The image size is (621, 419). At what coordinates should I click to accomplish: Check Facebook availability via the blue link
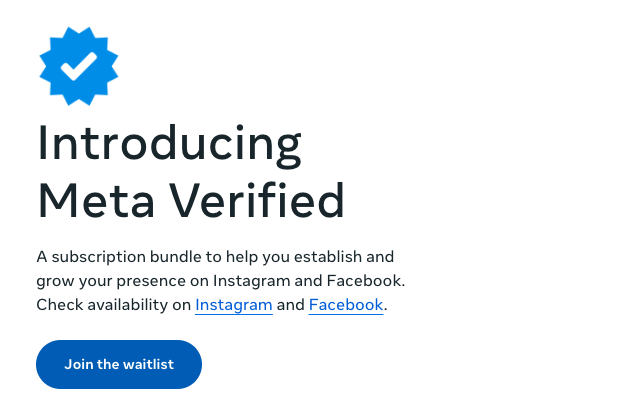coord(346,305)
